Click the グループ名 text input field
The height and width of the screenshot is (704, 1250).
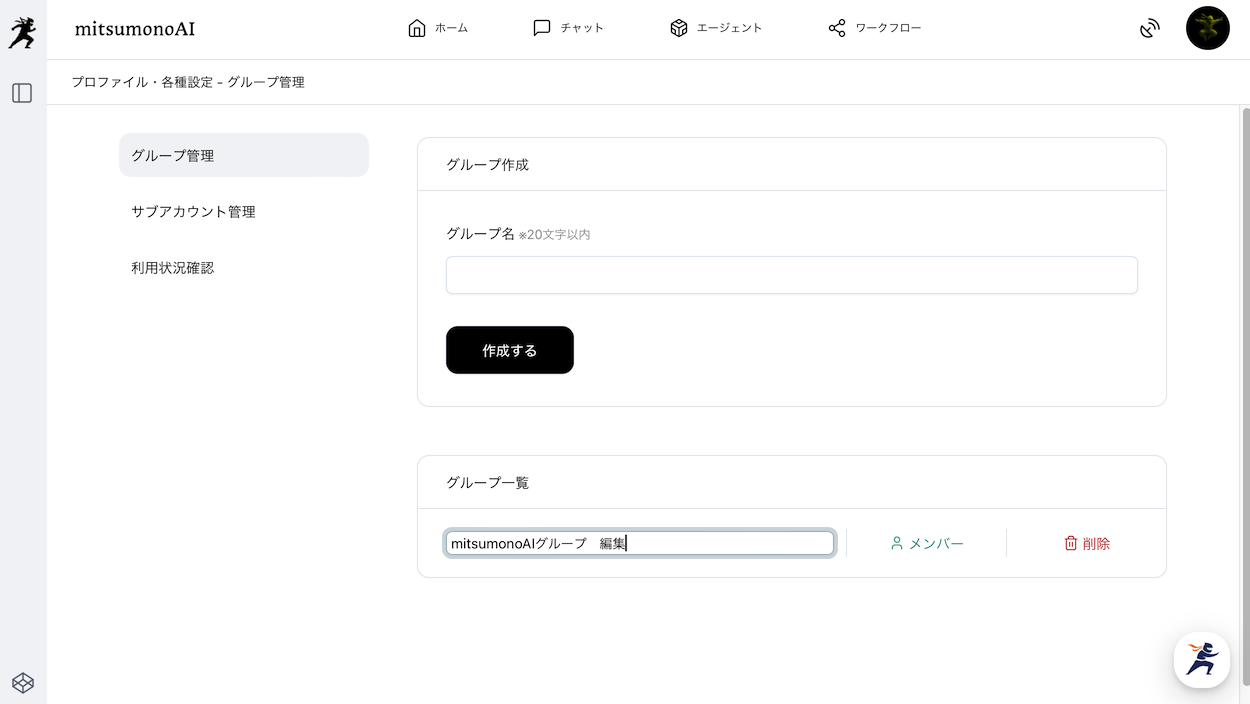[x=791, y=275]
